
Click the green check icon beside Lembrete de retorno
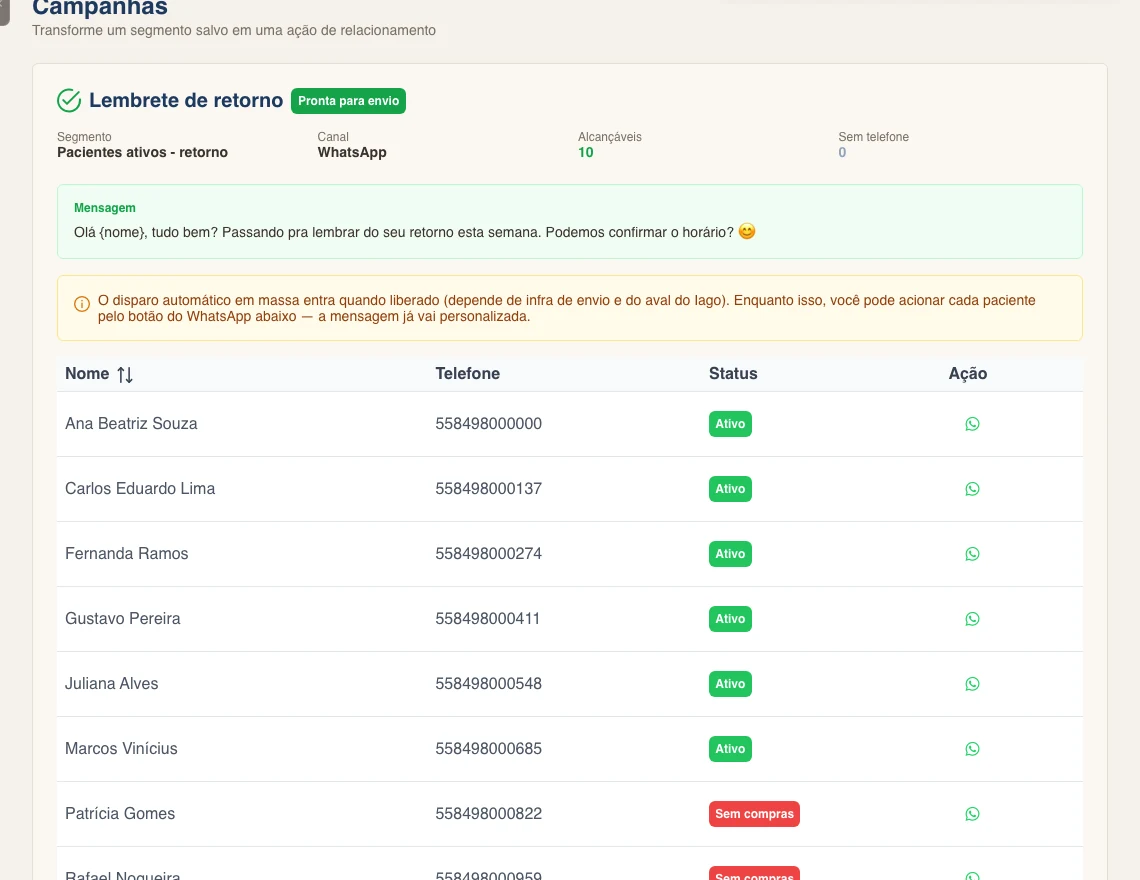click(69, 100)
